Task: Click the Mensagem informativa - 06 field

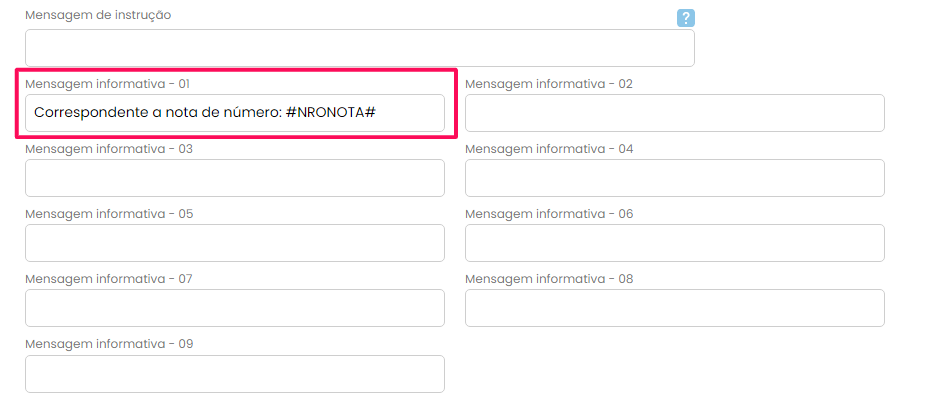Action: tap(675, 243)
